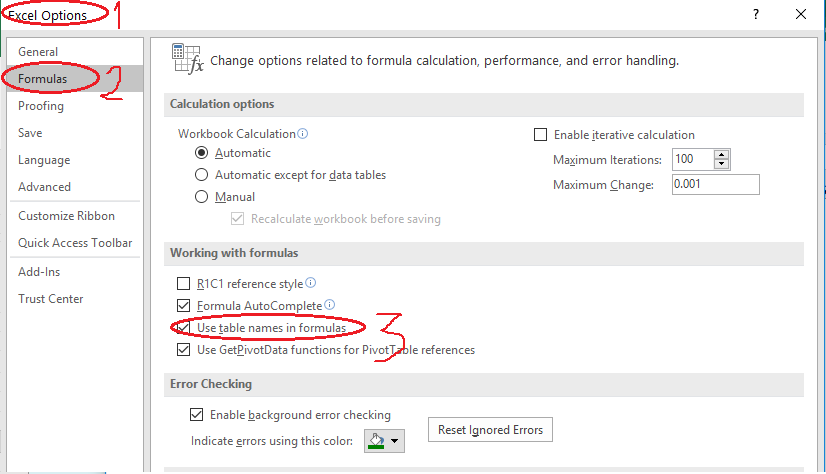Click the Maximum Change input field
The image size is (826, 474).
click(x=715, y=185)
